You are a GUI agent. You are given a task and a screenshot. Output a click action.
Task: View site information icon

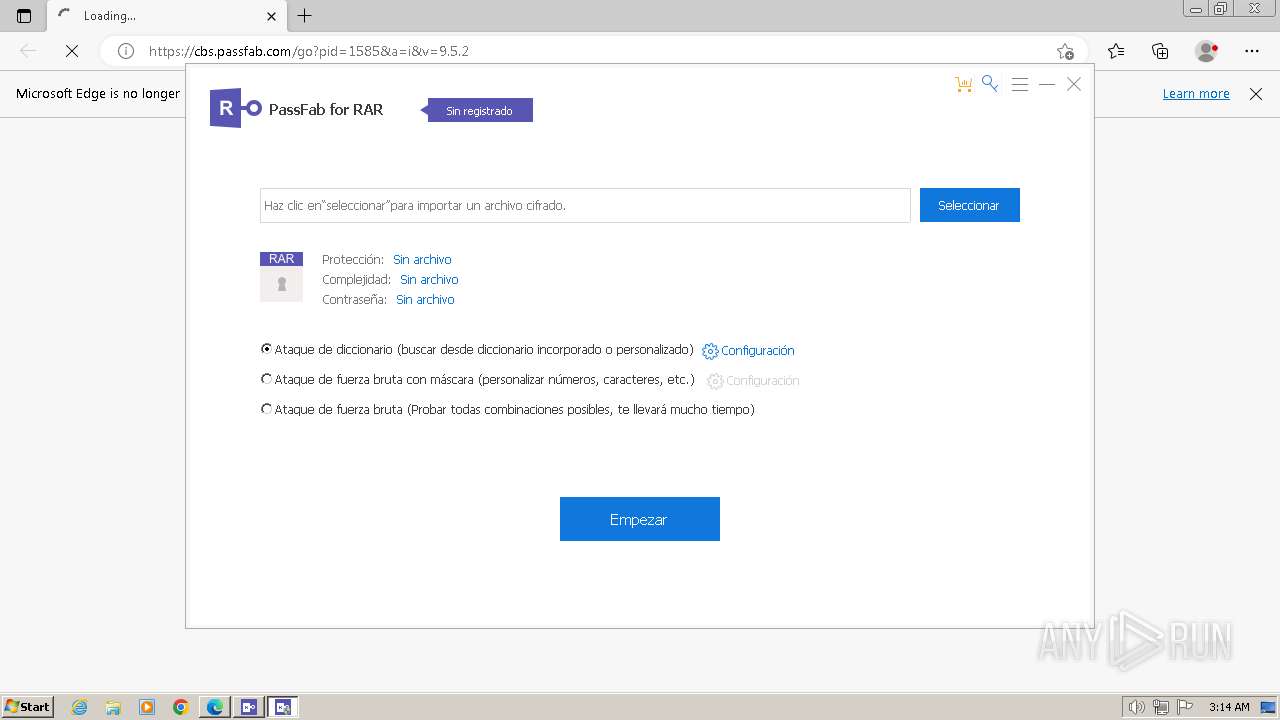pyautogui.click(x=126, y=51)
